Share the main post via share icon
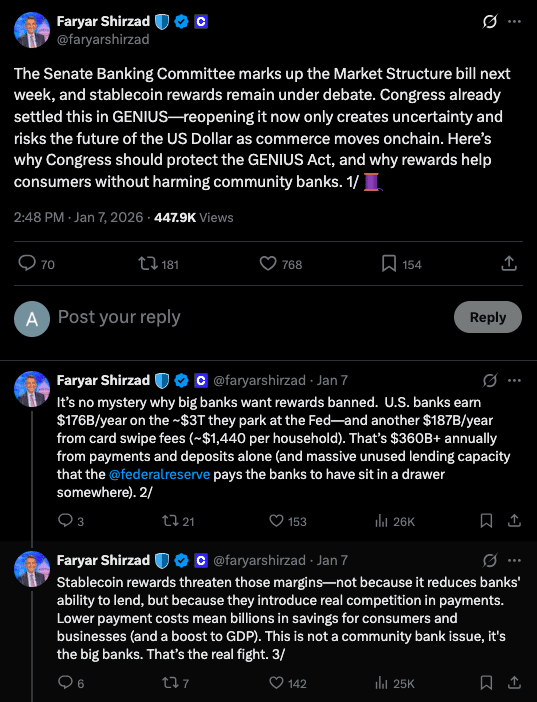The width and height of the screenshot is (537, 702). point(509,264)
